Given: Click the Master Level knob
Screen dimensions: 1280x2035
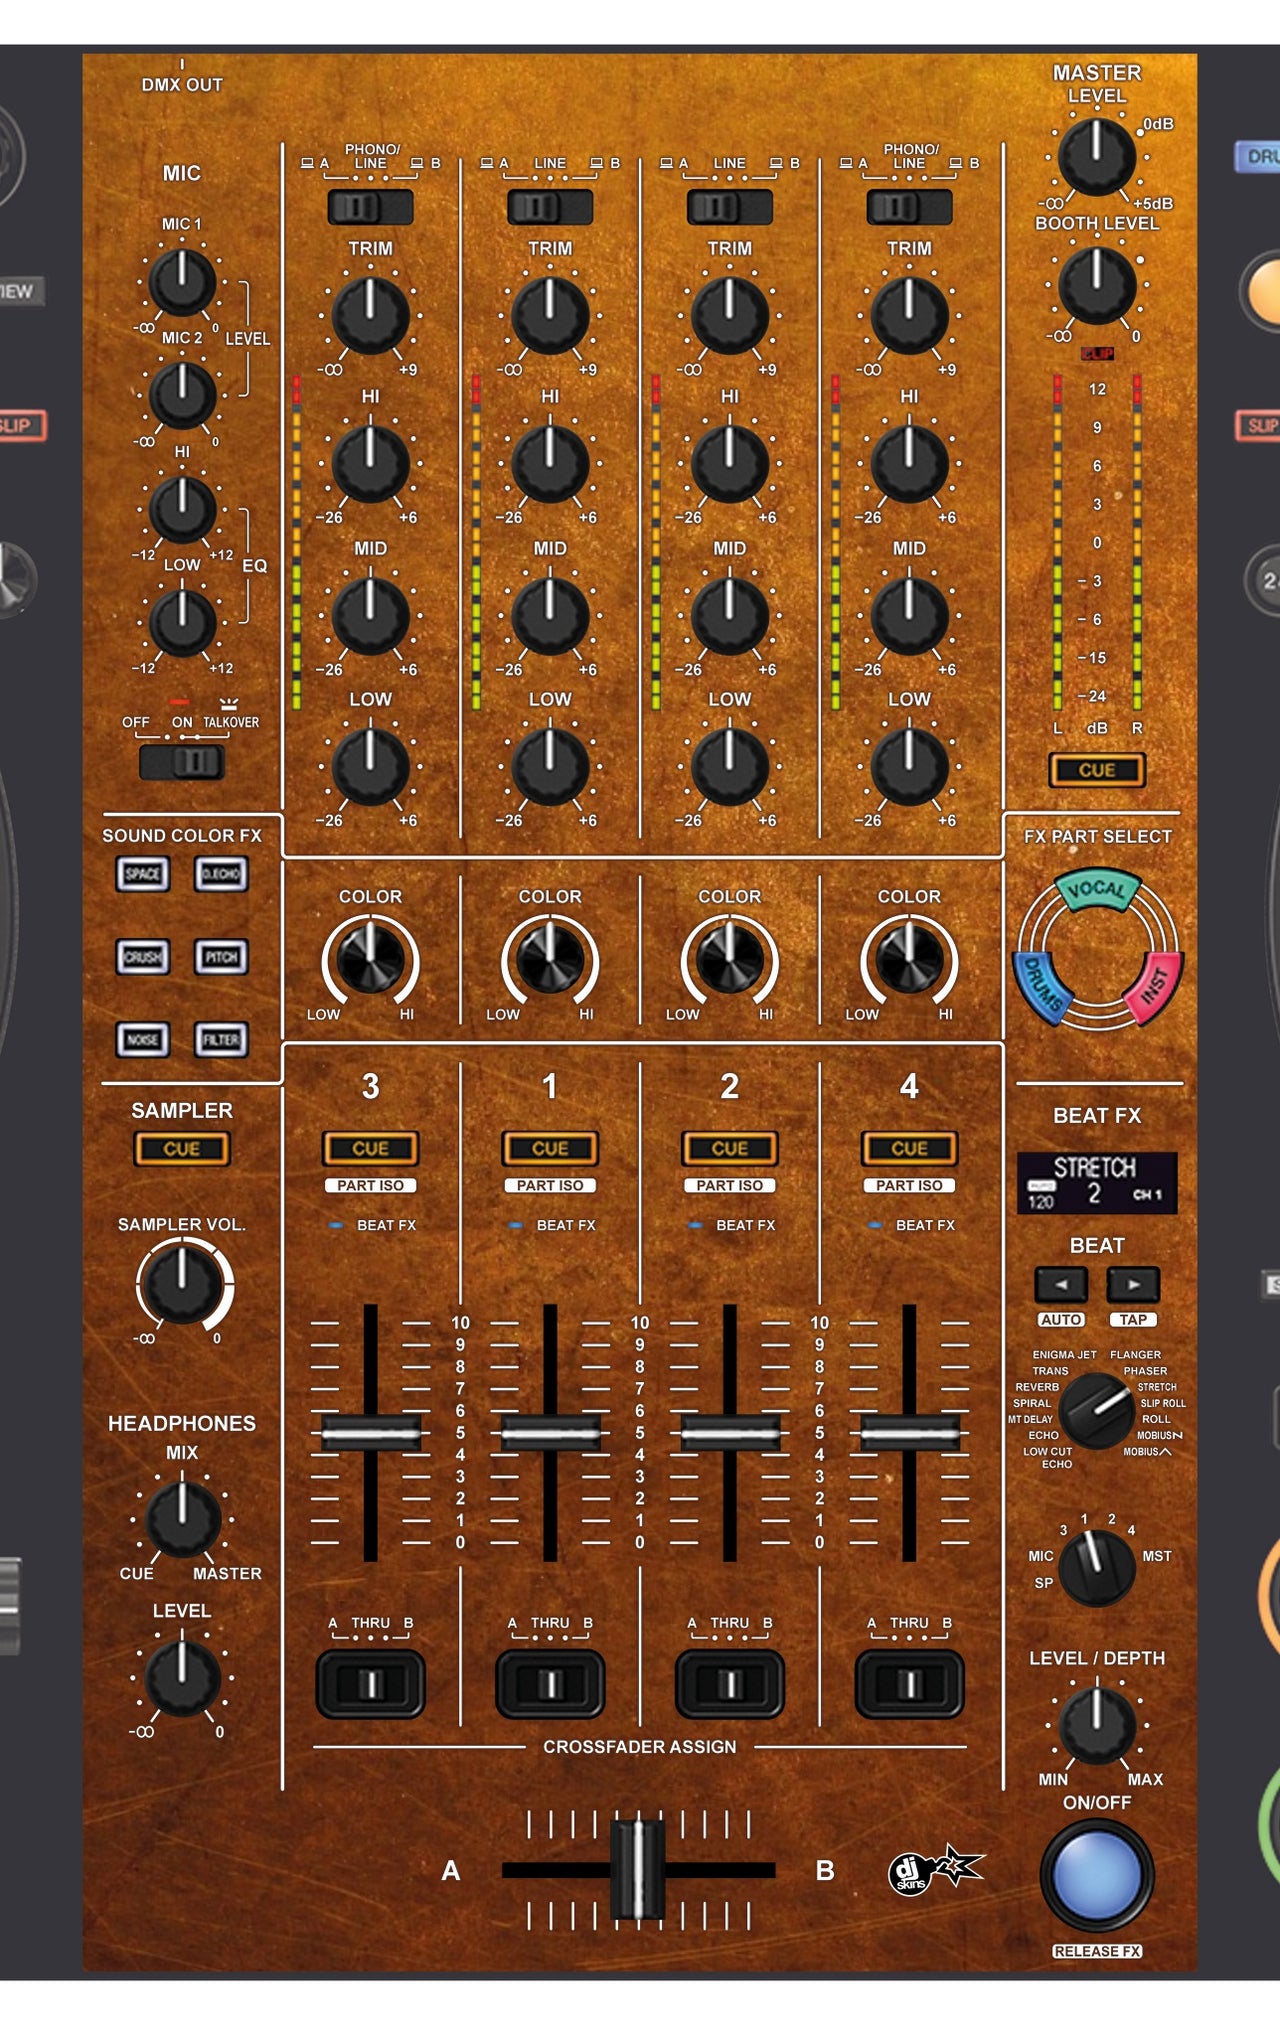Looking at the screenshot, I should click(x=1097, y=156).
